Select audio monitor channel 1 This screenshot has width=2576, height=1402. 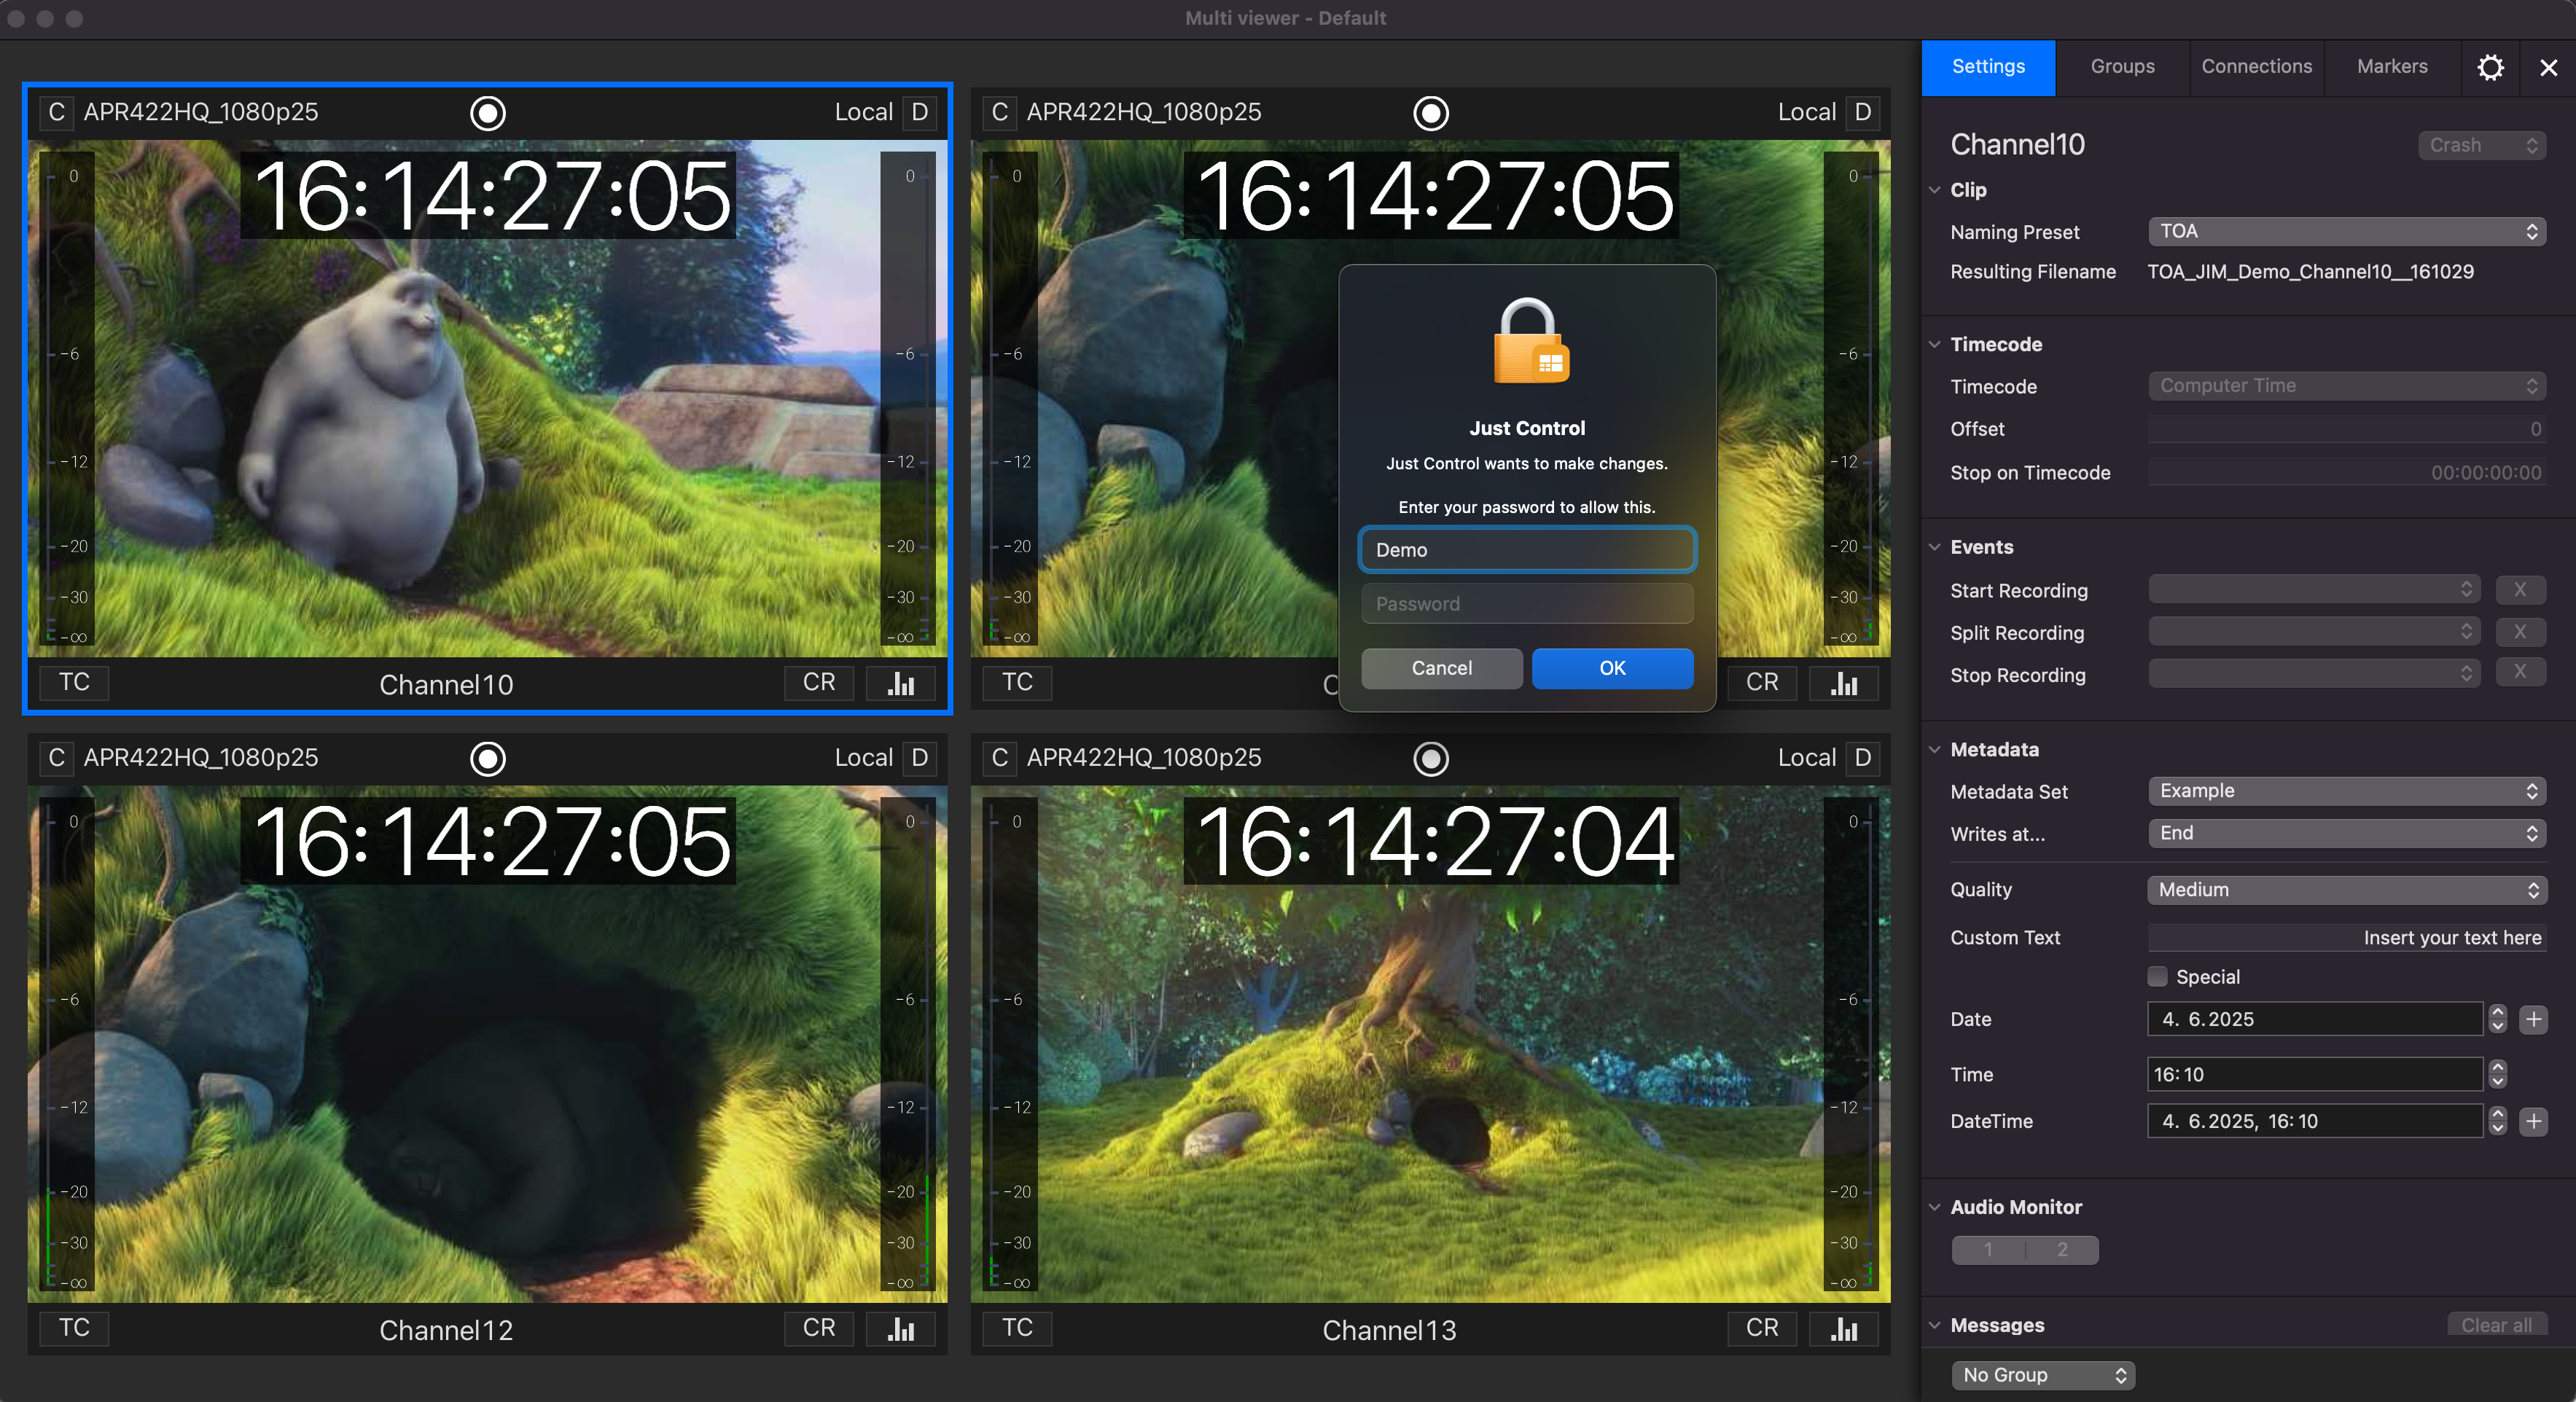tap(1988, 1250)
